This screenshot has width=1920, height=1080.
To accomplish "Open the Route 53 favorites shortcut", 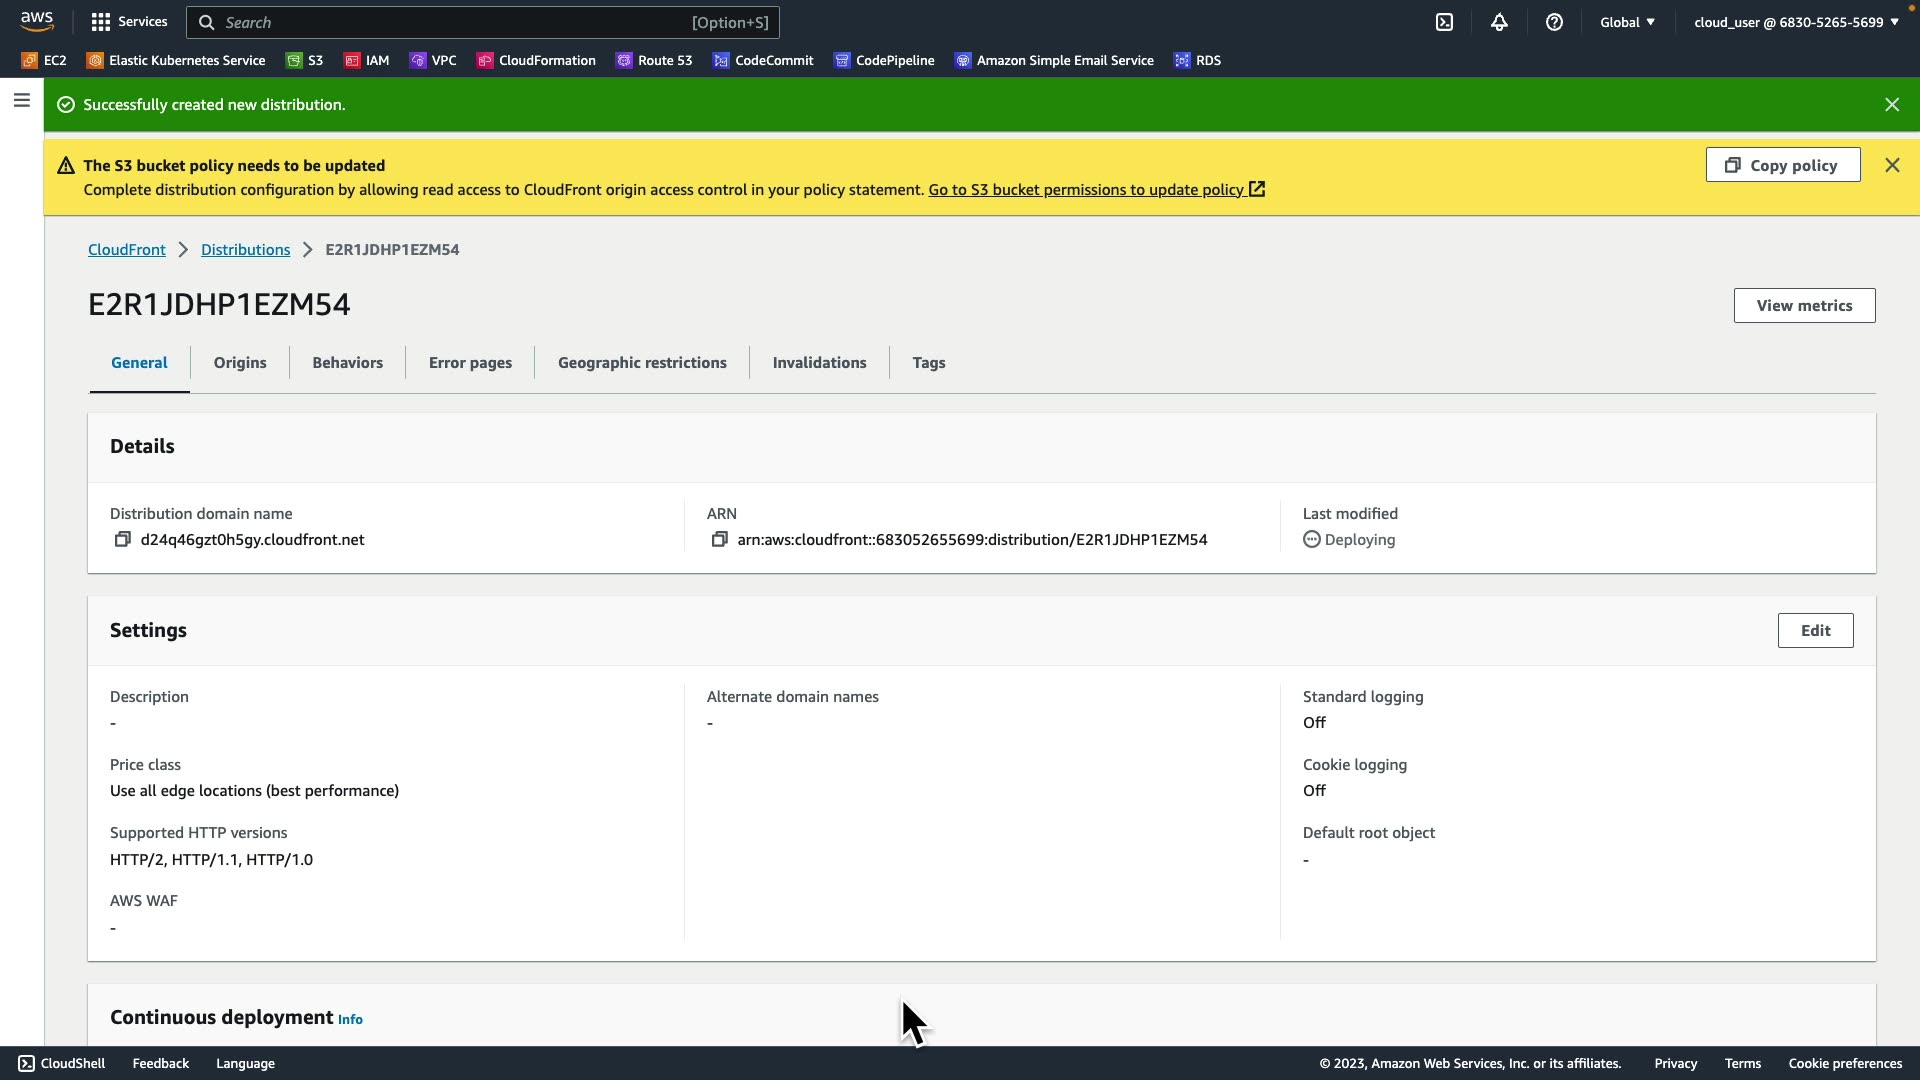I will point(654,61).
